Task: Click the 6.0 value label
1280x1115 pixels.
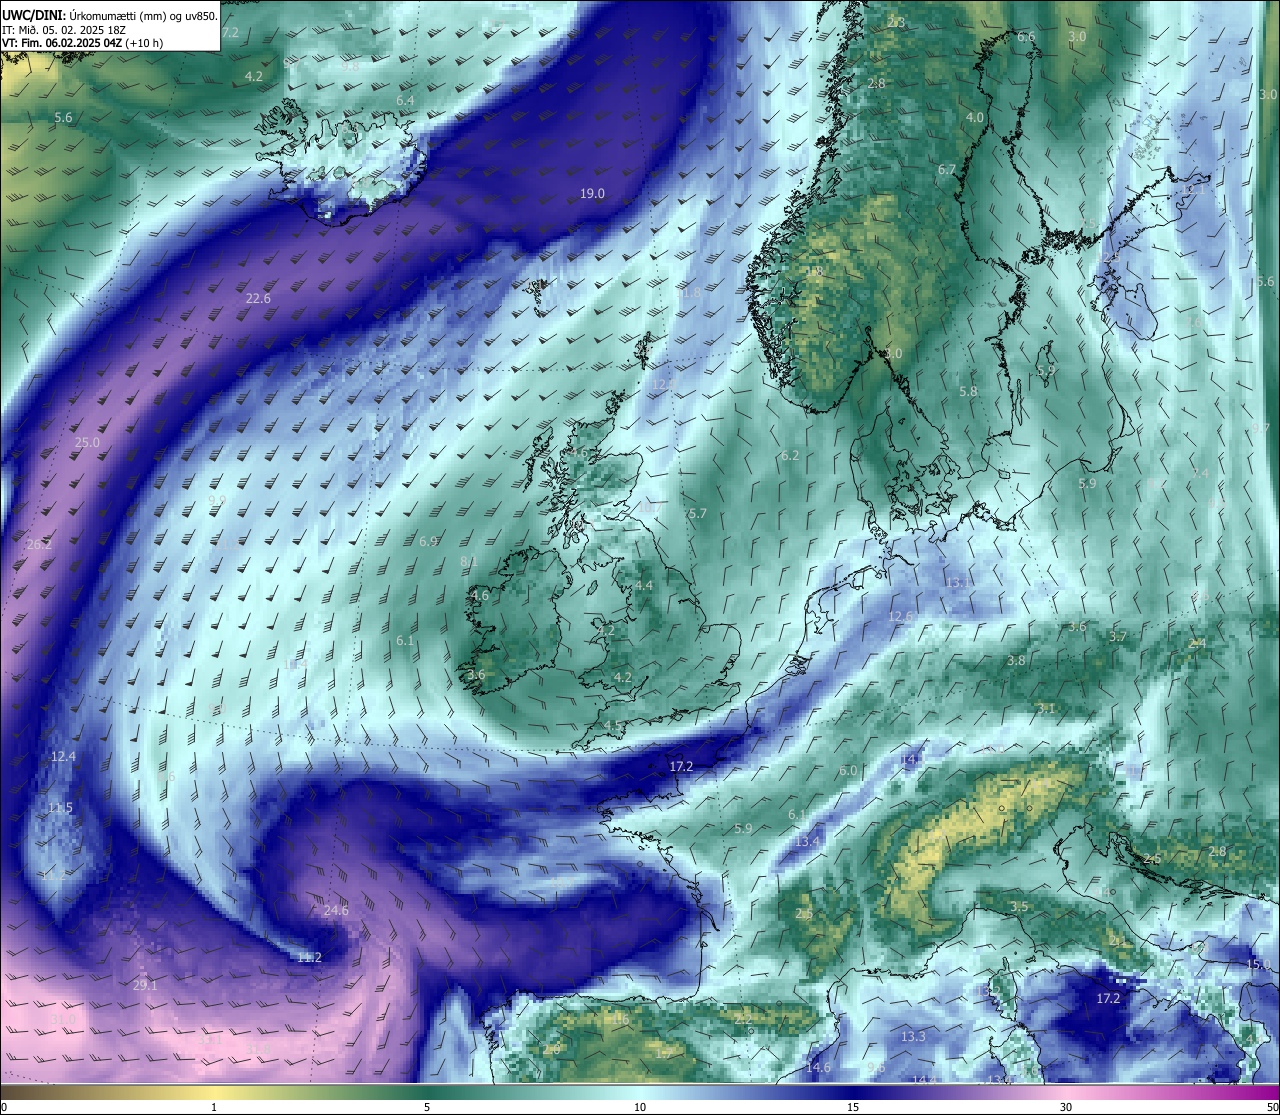Action: [848, 770]
